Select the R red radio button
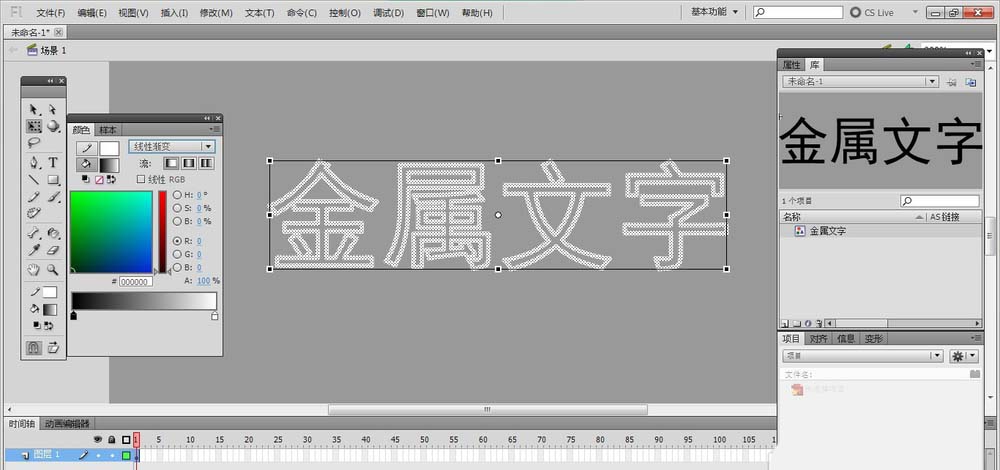1000x470 pixels. tap(177, 241)
